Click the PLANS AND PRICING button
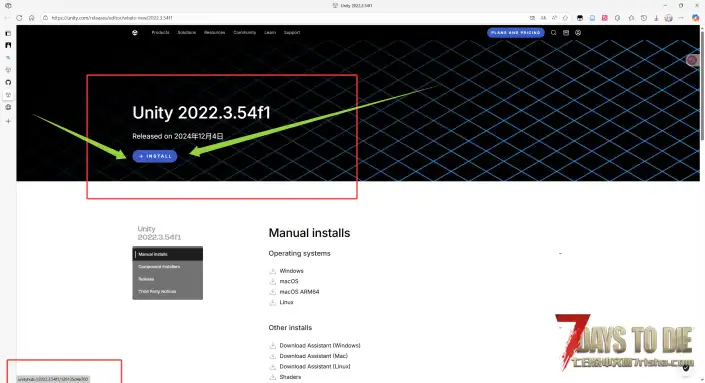The image size is (705, 383). tap(515, 32)
